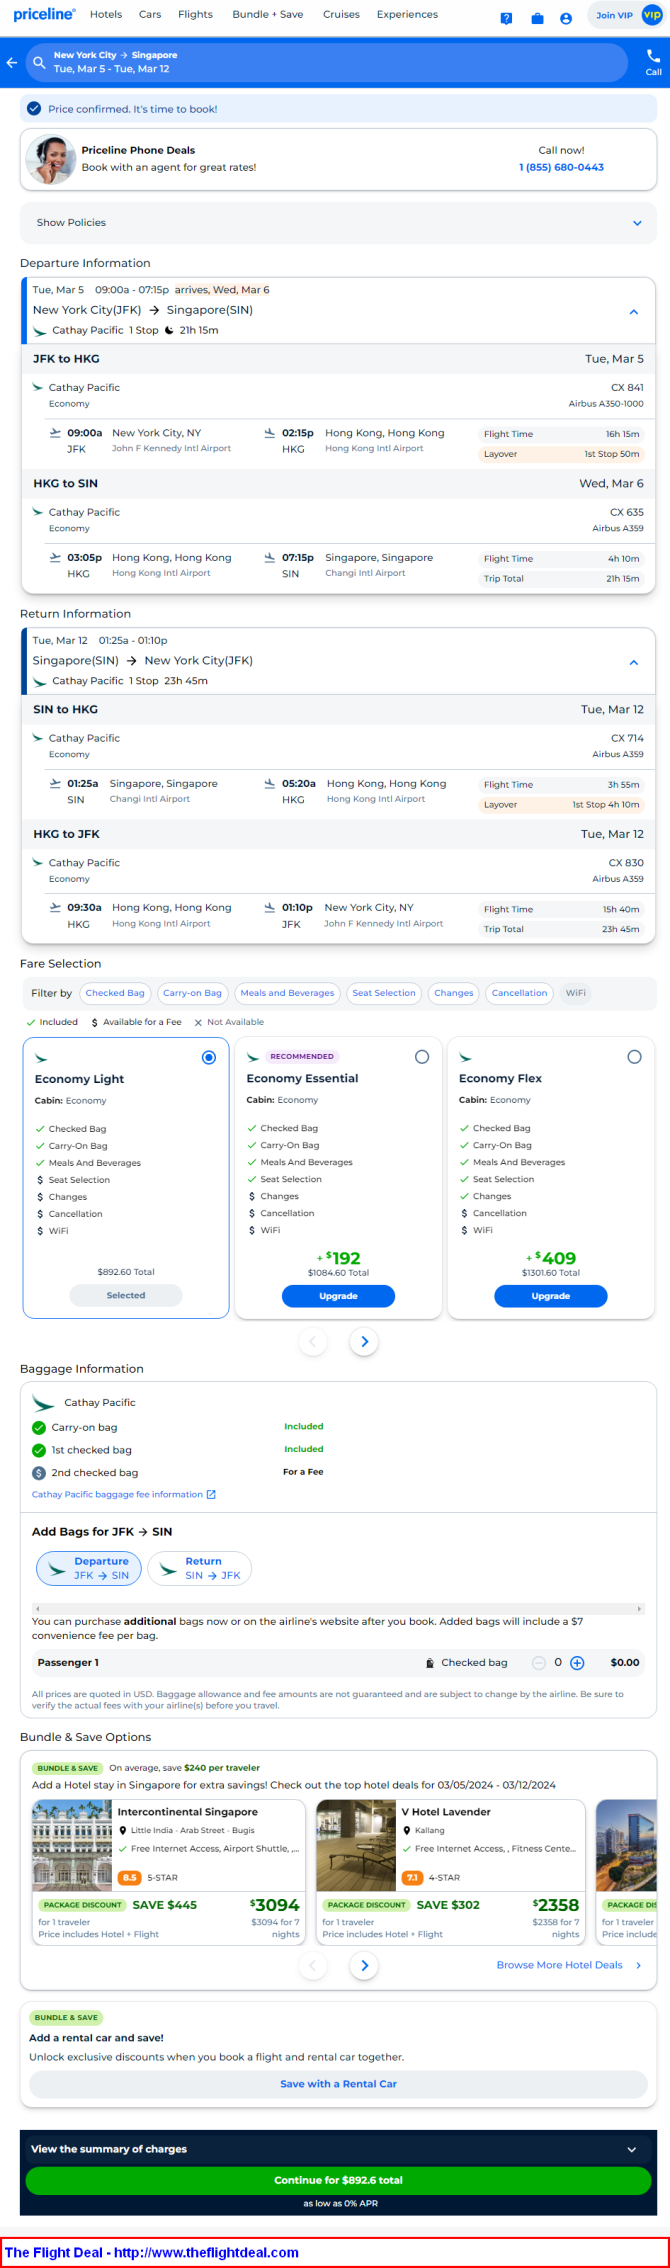Previous hotel deals arrow
Image resolution: width=670 pixels, height=2268 pixels.
pyautogui.click(x=312, y=1966)
